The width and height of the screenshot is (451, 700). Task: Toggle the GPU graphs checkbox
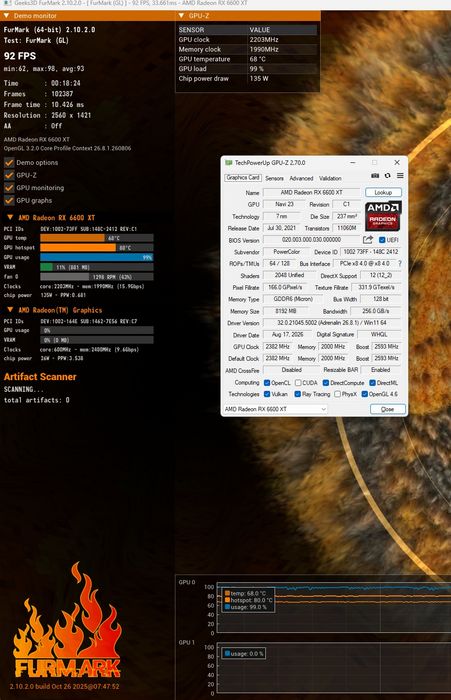pyautogui.click(x=9, y=200)
